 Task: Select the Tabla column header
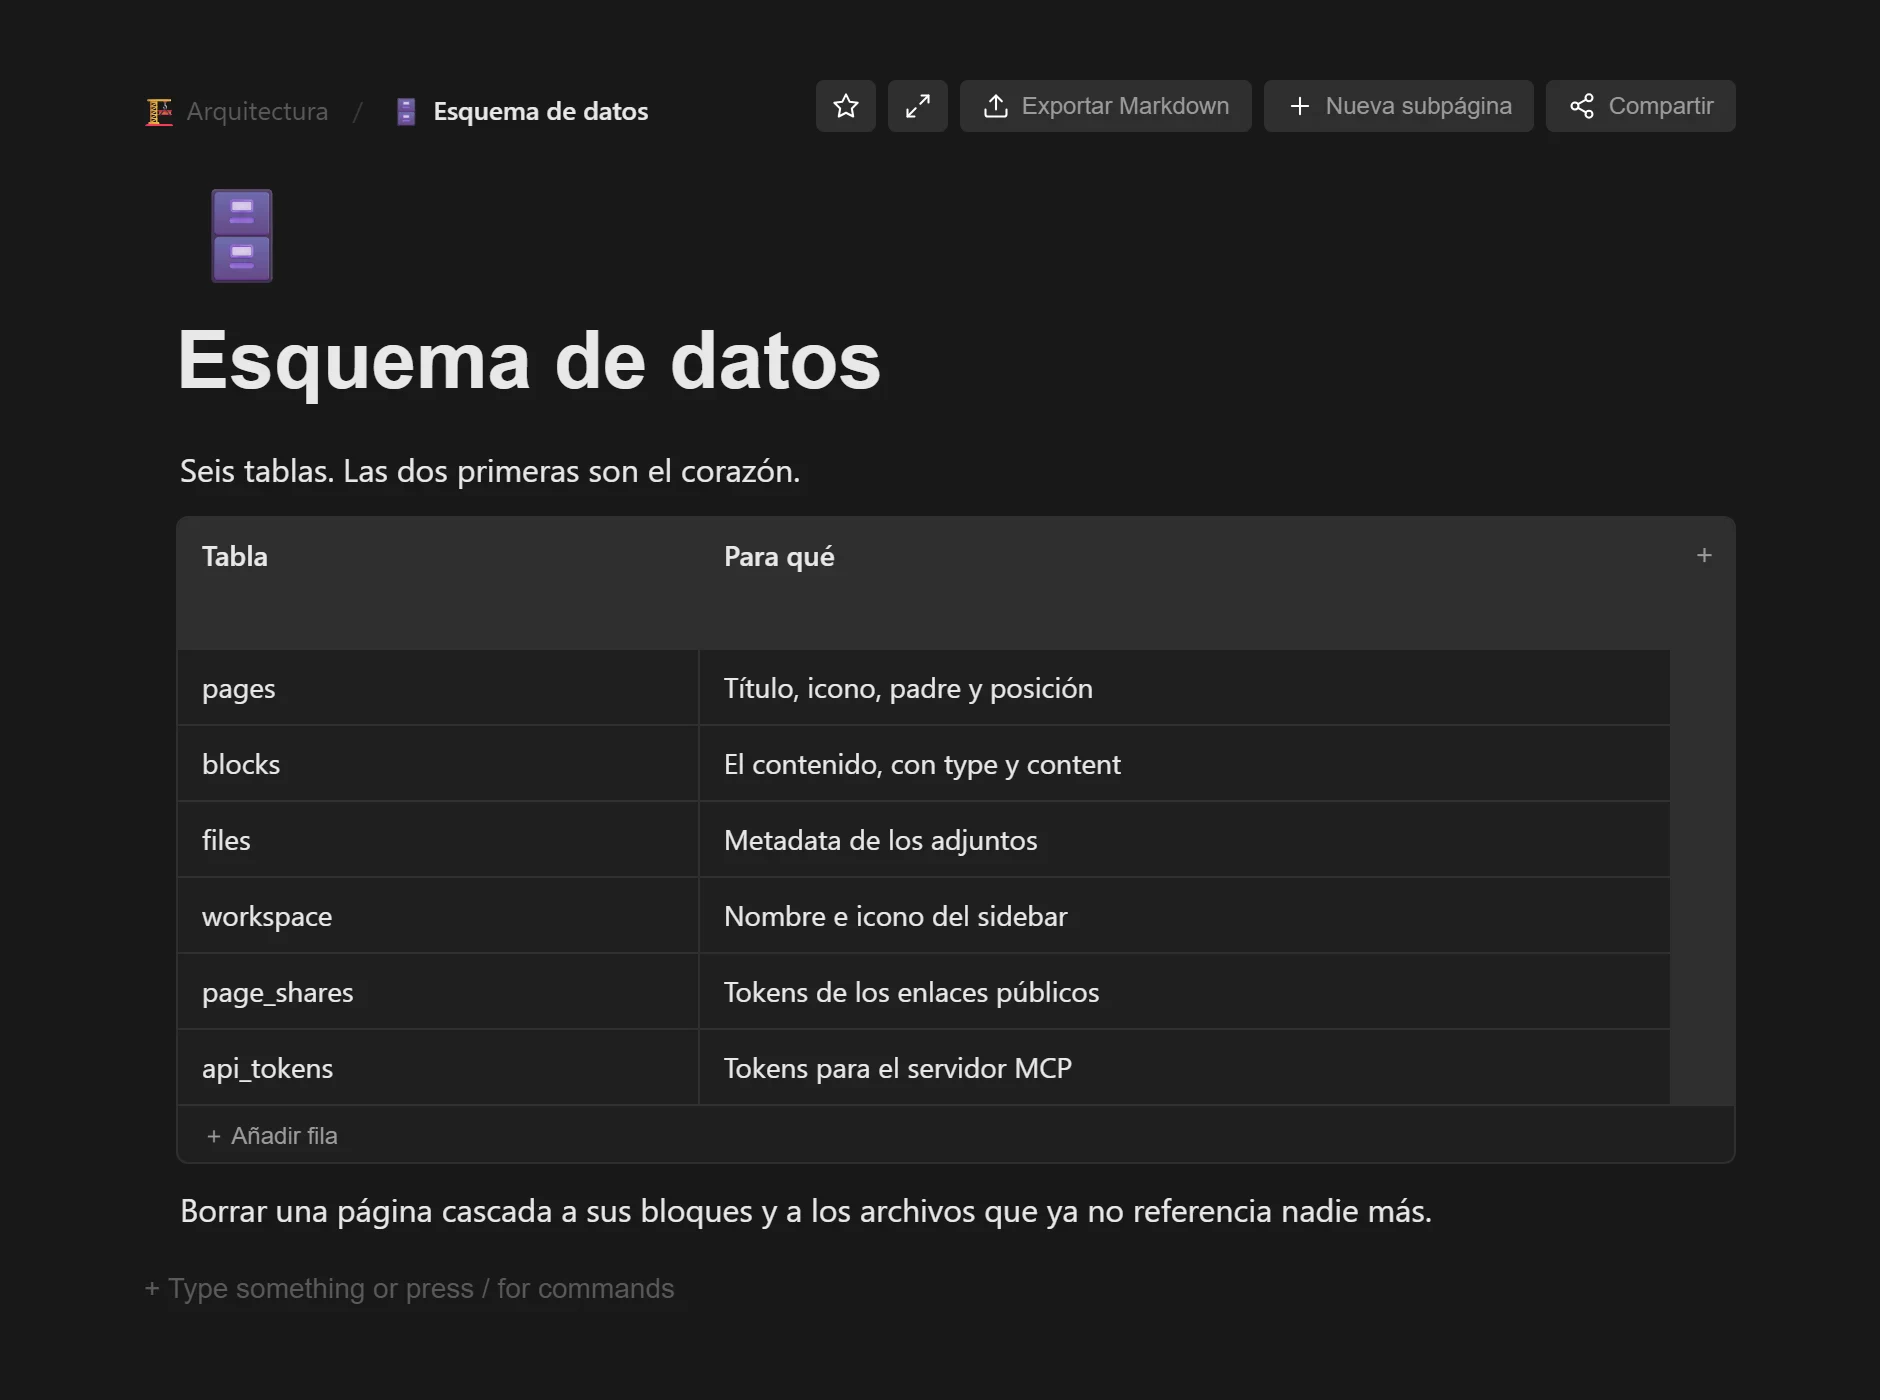pyautogui.click(x=438, y=583)
